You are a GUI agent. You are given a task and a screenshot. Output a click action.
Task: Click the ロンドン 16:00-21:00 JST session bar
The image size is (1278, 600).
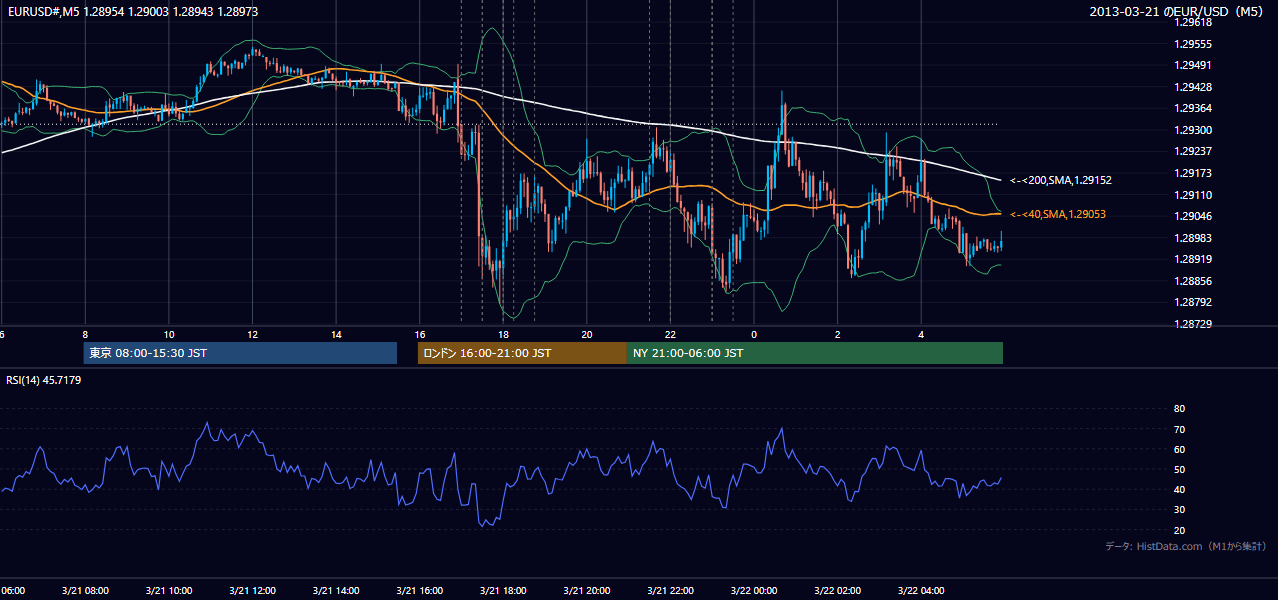[x=522, y=353]
